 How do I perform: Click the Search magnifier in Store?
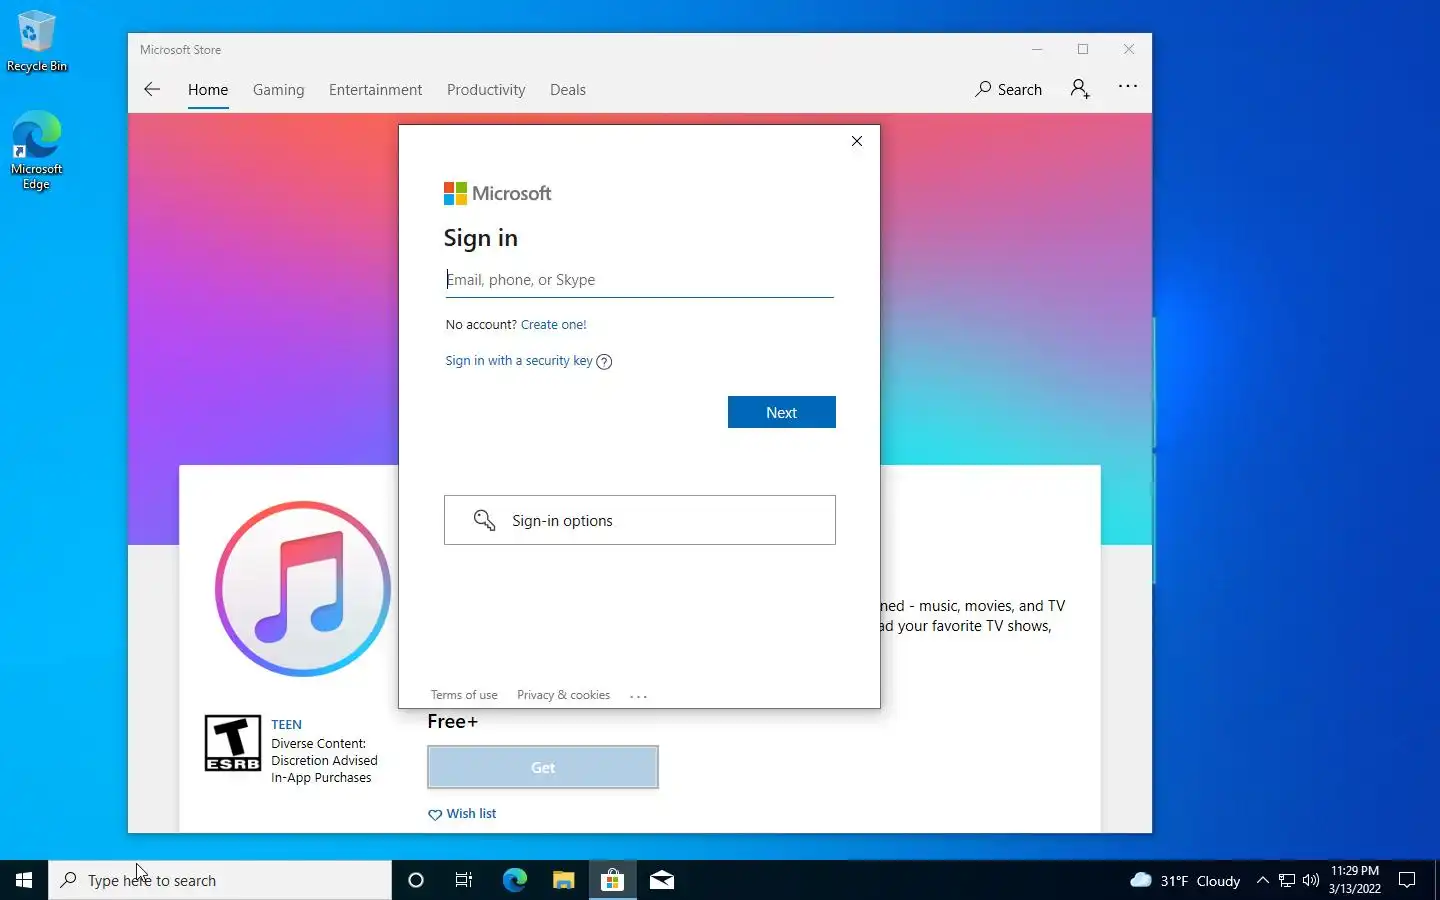[984, 89]
